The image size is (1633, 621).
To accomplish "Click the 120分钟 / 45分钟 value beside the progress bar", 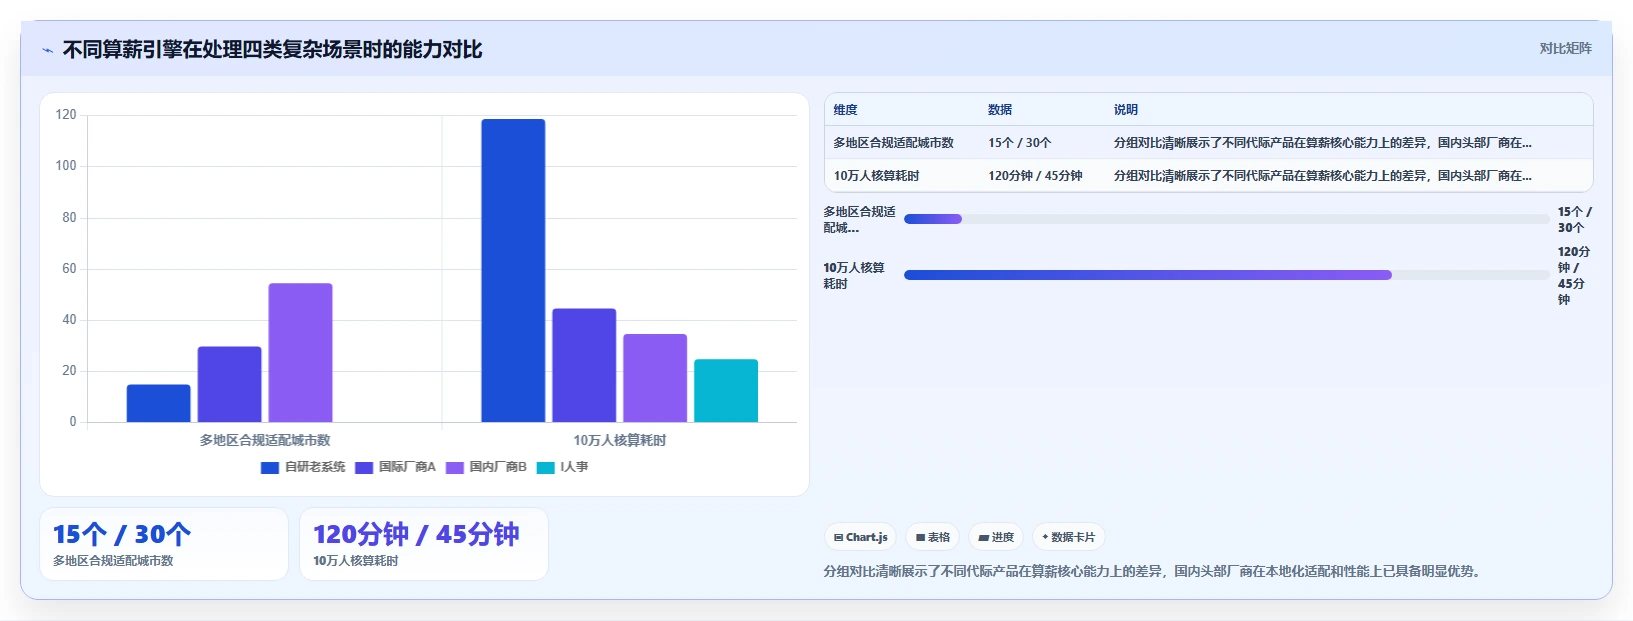I will point(1574,275).
